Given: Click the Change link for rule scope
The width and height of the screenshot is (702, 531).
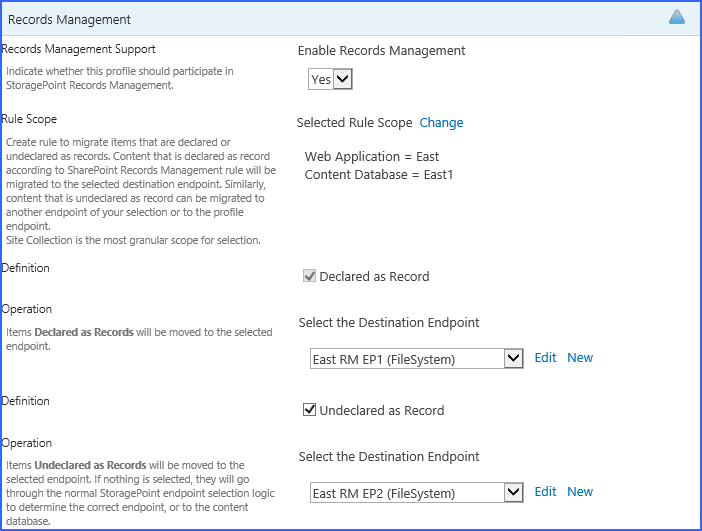Looking at the screenshot, I should pyautogui.click(x=441, y=123).
